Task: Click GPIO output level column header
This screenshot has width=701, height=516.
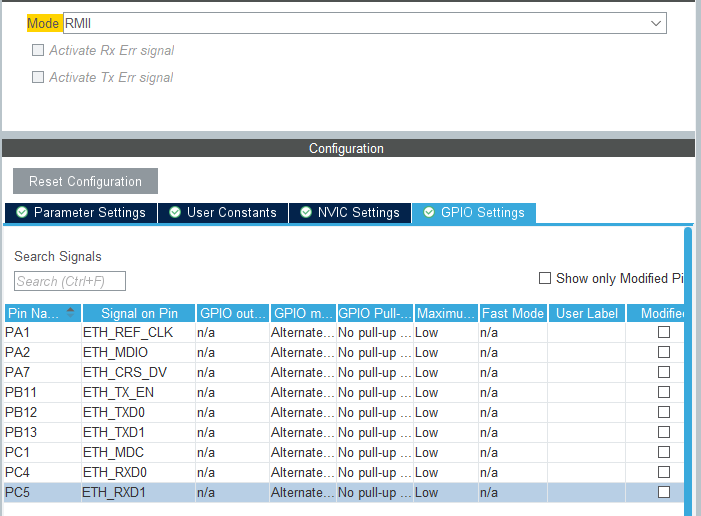Action: coord(232,313)
